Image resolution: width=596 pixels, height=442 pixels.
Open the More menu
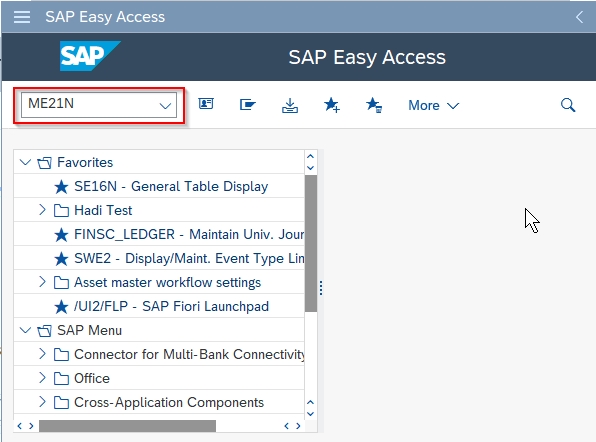coord(433,105)
